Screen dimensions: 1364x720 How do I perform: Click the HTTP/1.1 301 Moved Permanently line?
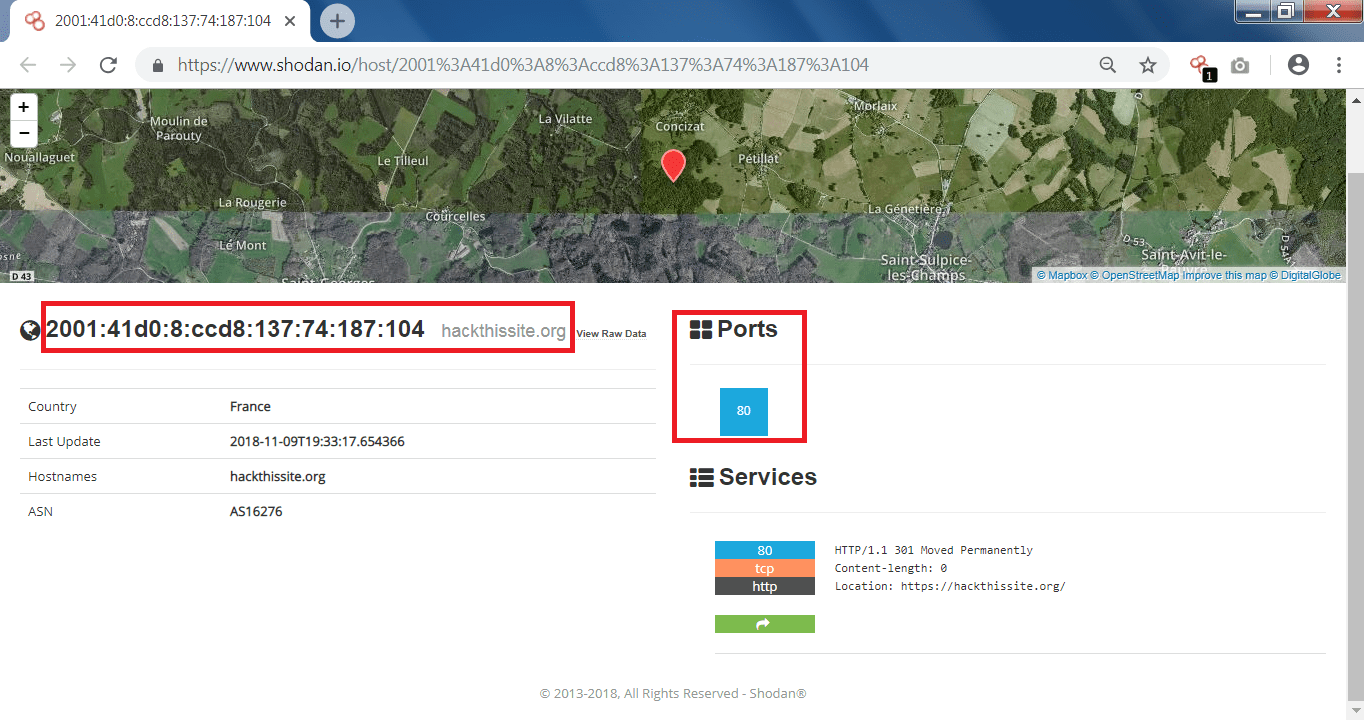coord(934,550)
